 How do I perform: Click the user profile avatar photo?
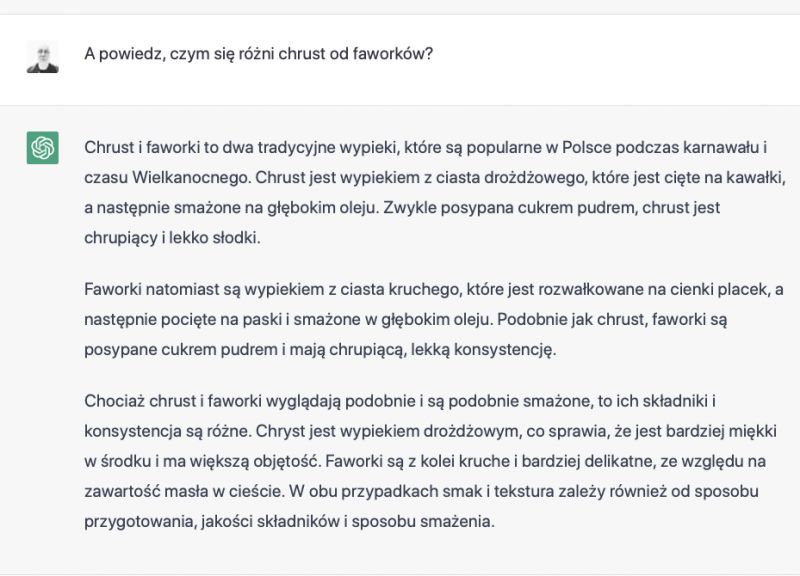(42, 57)
